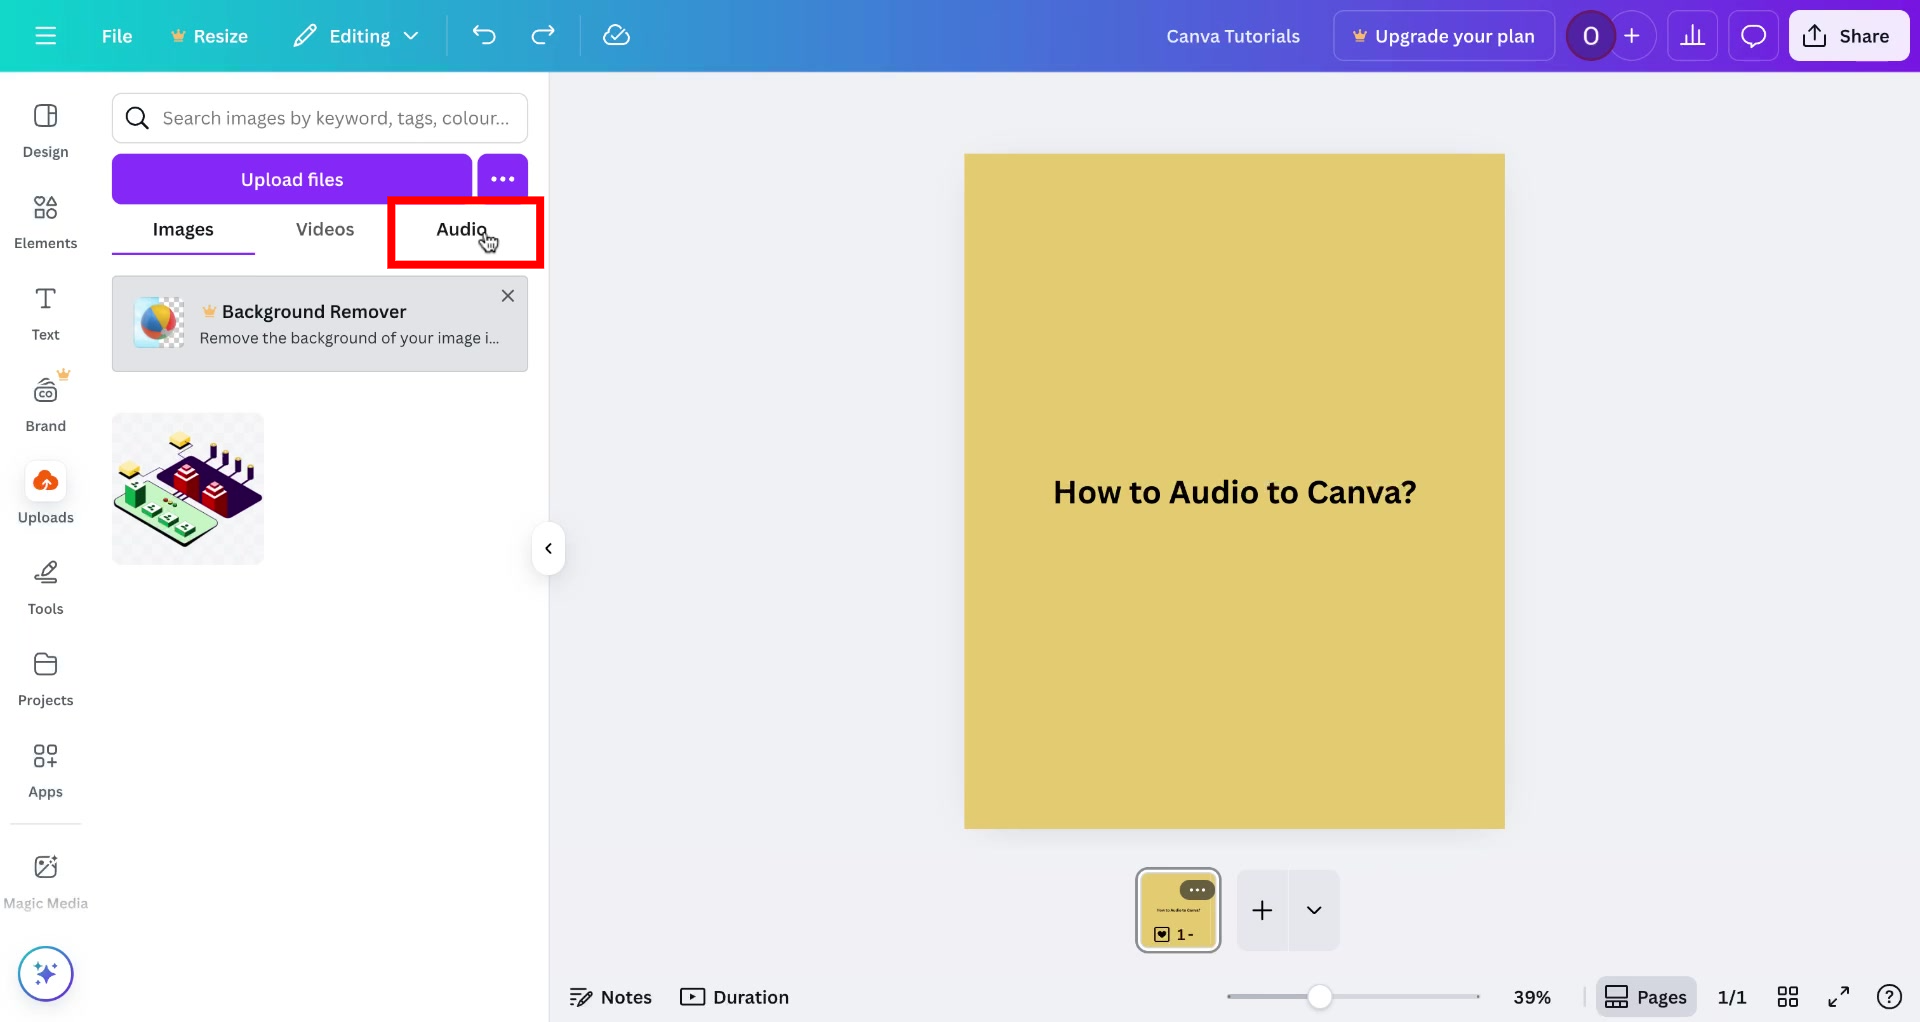Click Upgrade your plan
1920x1022 pixels.
[x=1444, y=35]
